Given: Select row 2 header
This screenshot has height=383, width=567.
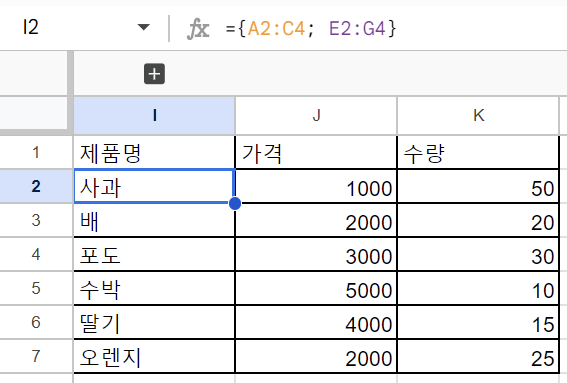Looking at the screenshot, I should coord(36,186).
